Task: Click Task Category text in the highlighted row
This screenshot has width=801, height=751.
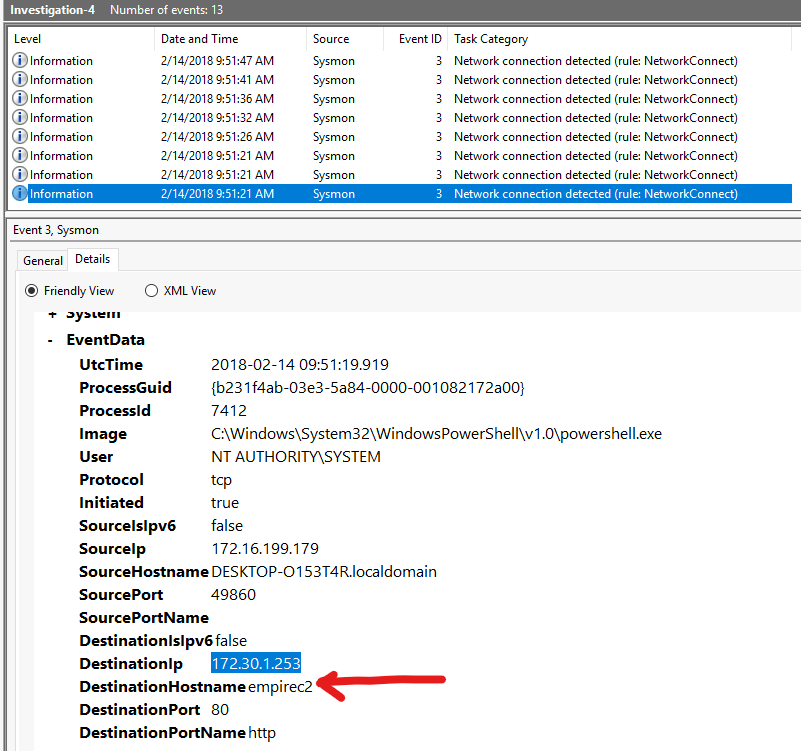Action: pos(596,194)
